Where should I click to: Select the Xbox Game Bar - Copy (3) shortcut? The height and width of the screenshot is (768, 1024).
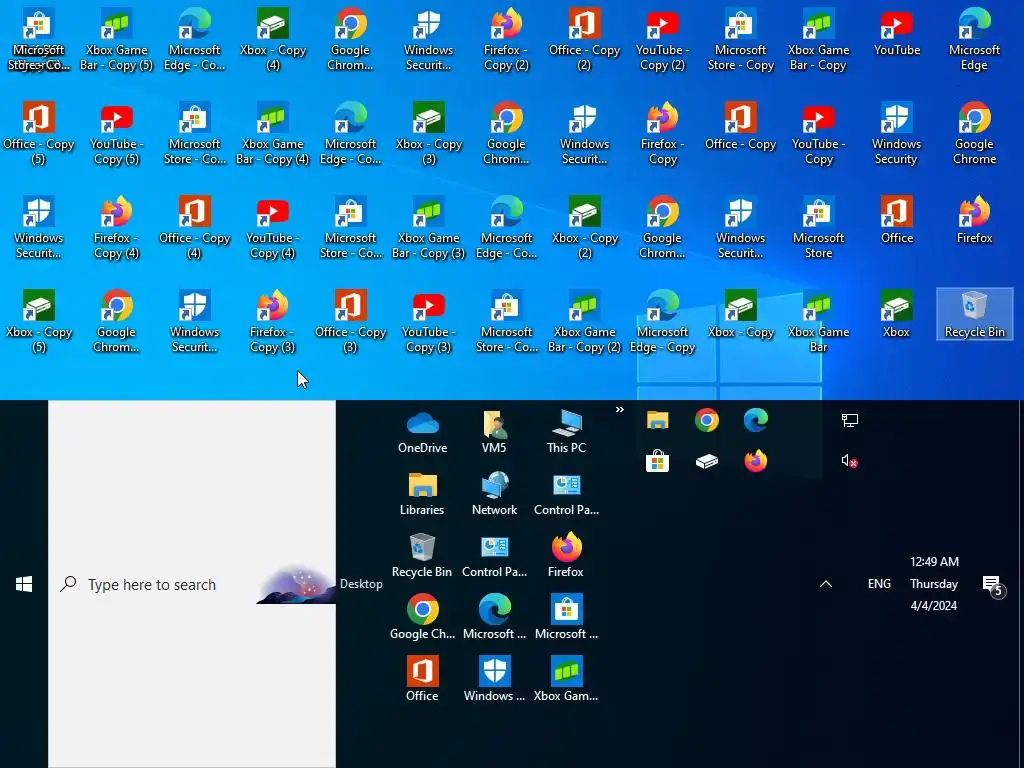(x=428, y=229)
